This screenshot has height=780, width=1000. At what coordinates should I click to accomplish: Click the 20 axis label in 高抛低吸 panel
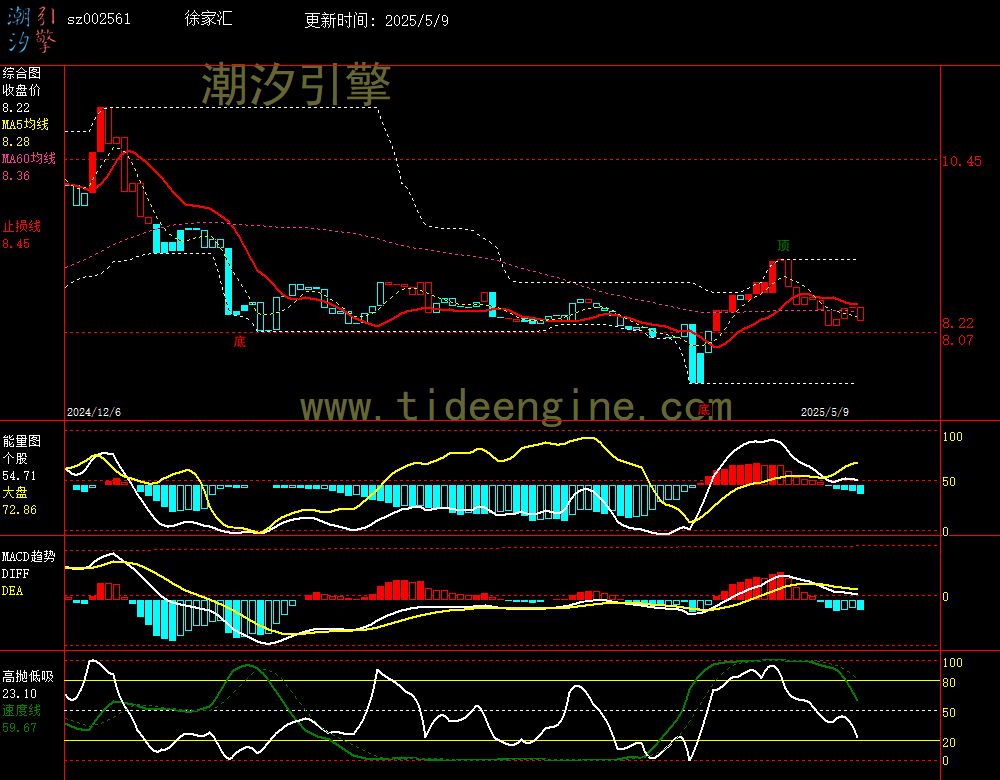(x=949, y=743)
